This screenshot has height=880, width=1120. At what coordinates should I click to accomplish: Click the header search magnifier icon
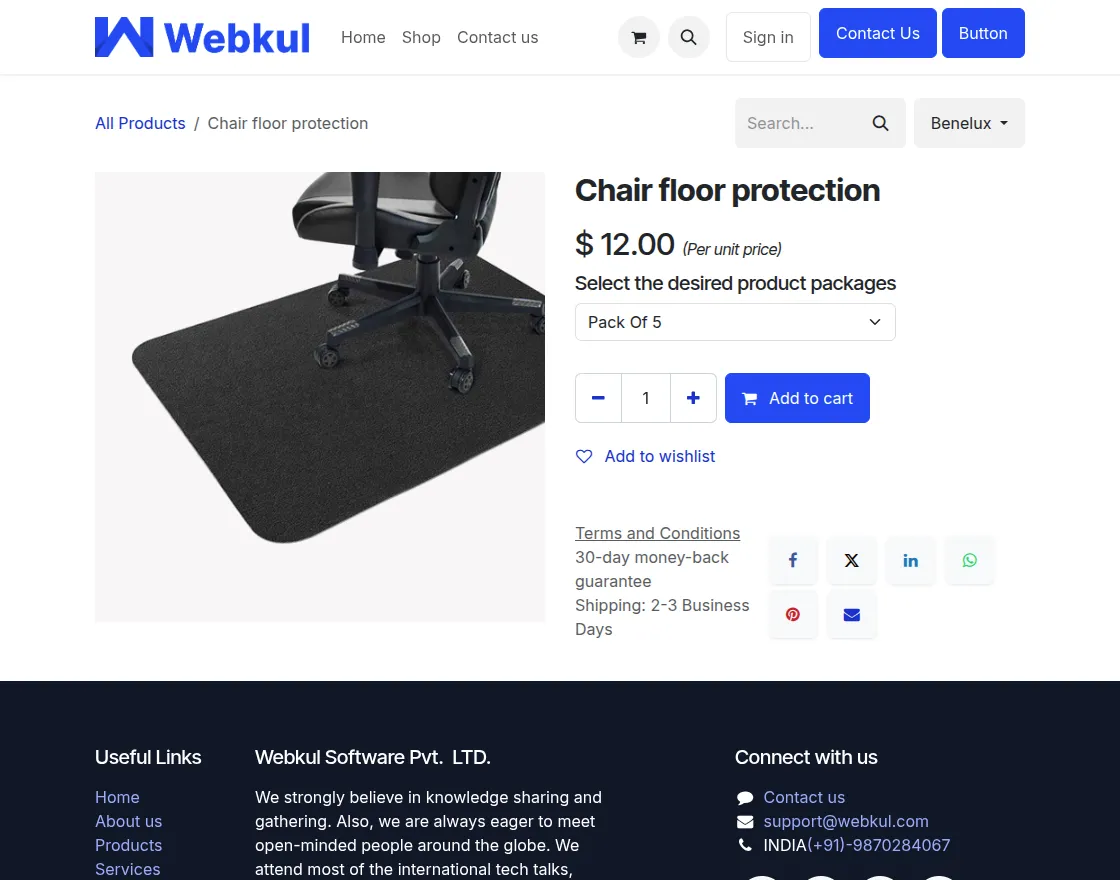[689, 37]
